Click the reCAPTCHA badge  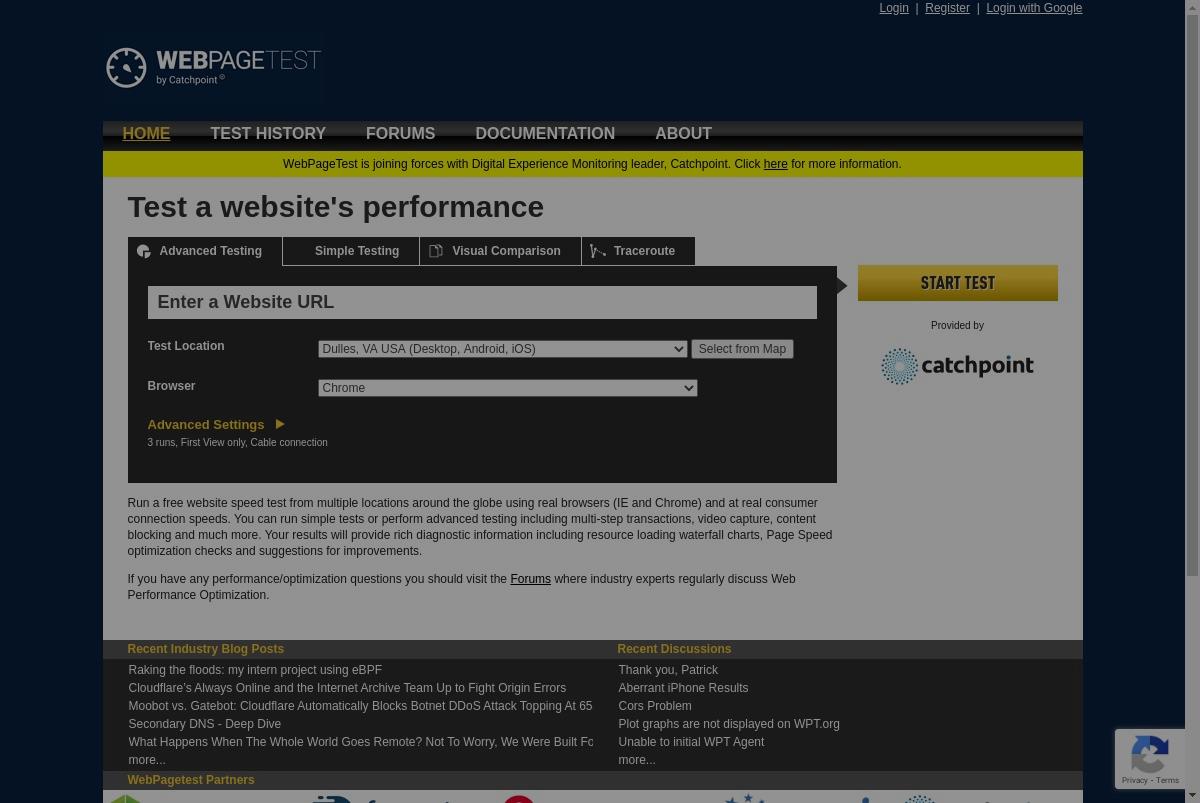coord(1150,759)
